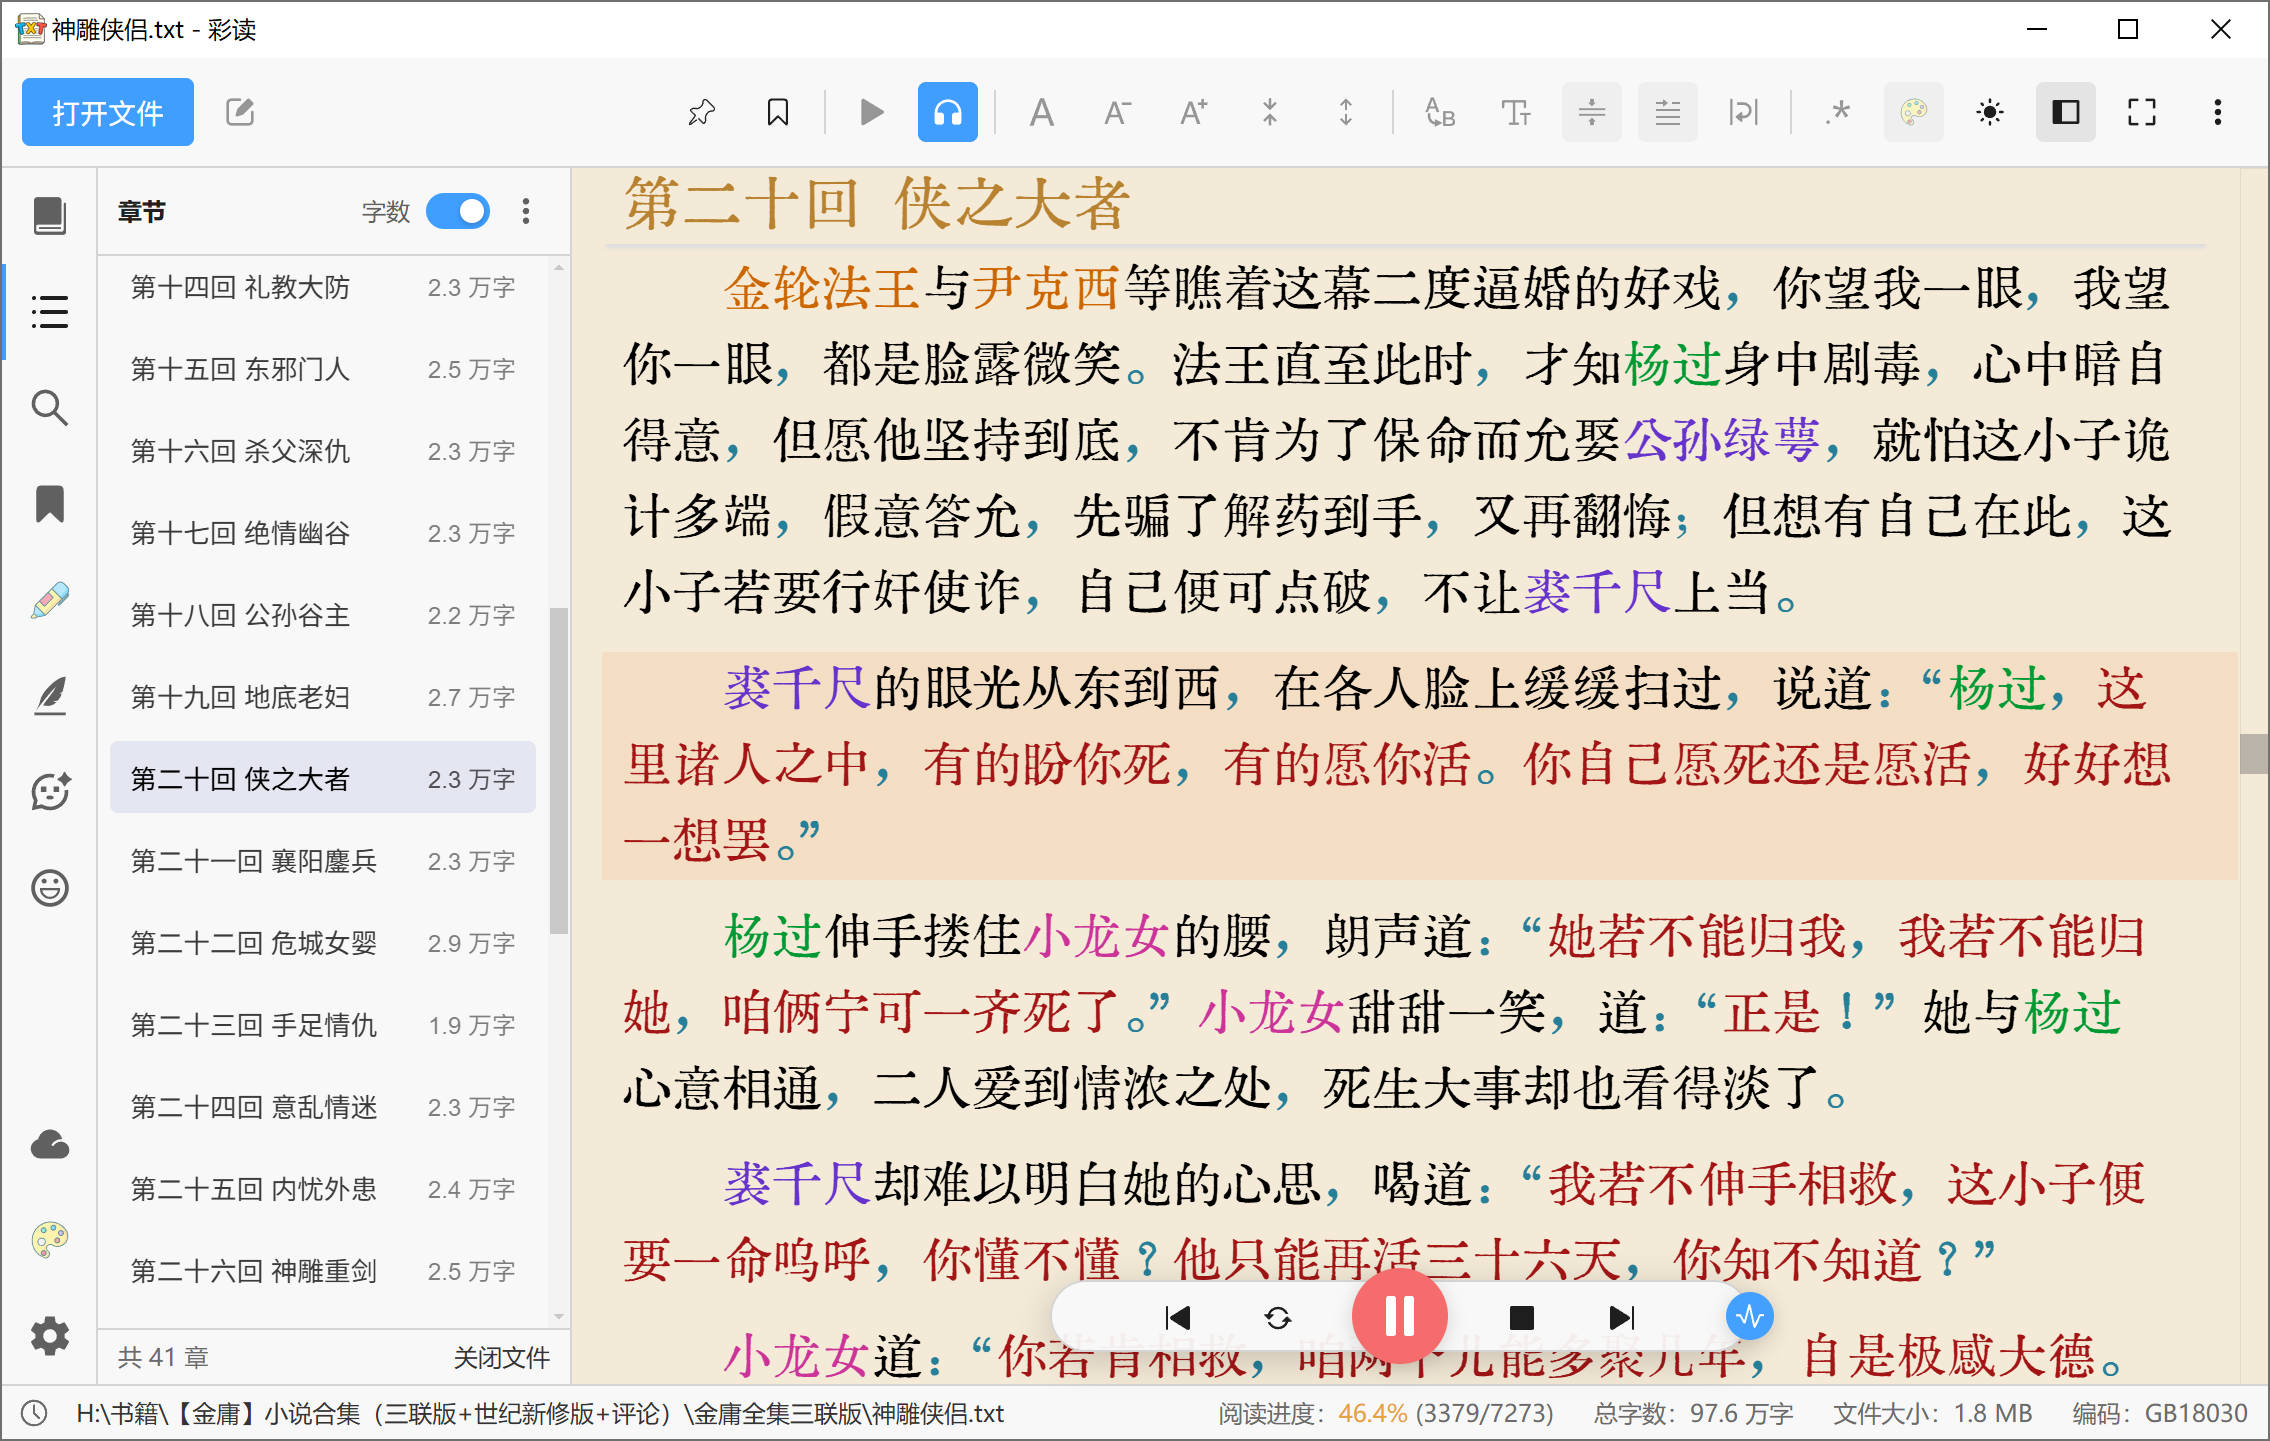Select chapter 第十四回 礼教大防
The height and width of the screenshot is (1441, 2270).
click(323, 287)
